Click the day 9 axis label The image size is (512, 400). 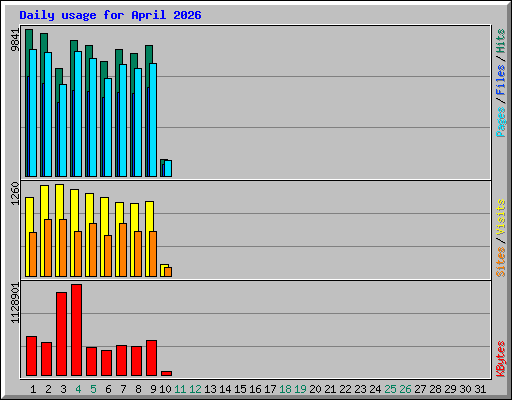coord(153,389)
